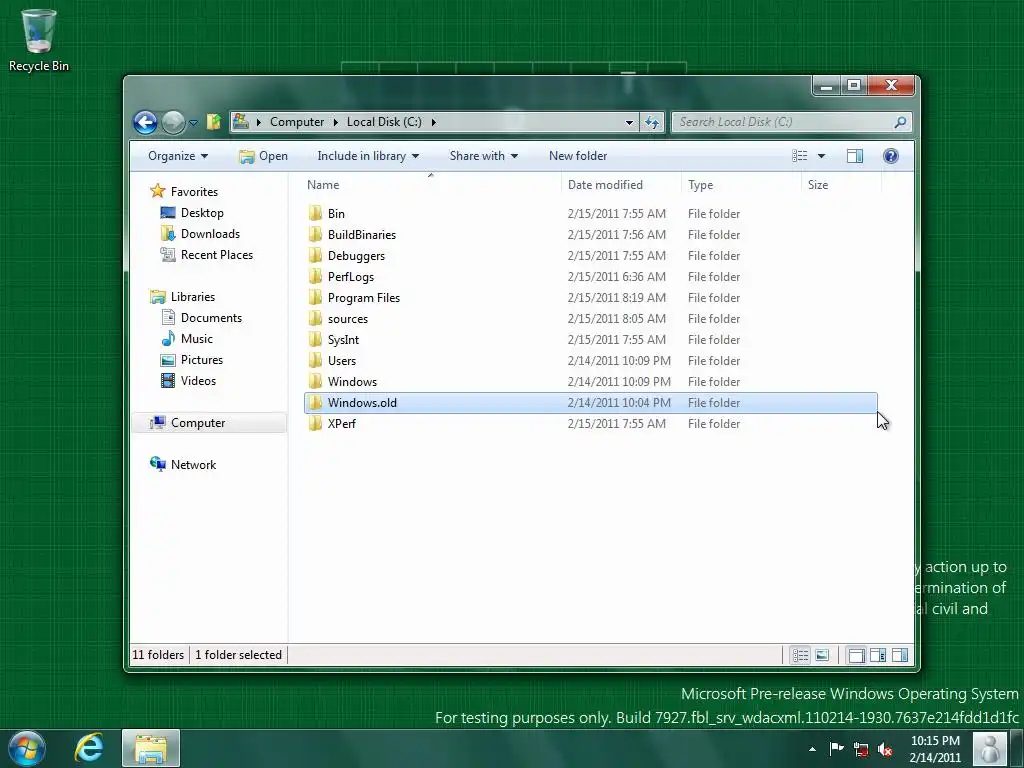
Task: Select the Users folder
Action: (x=342, y=360)
